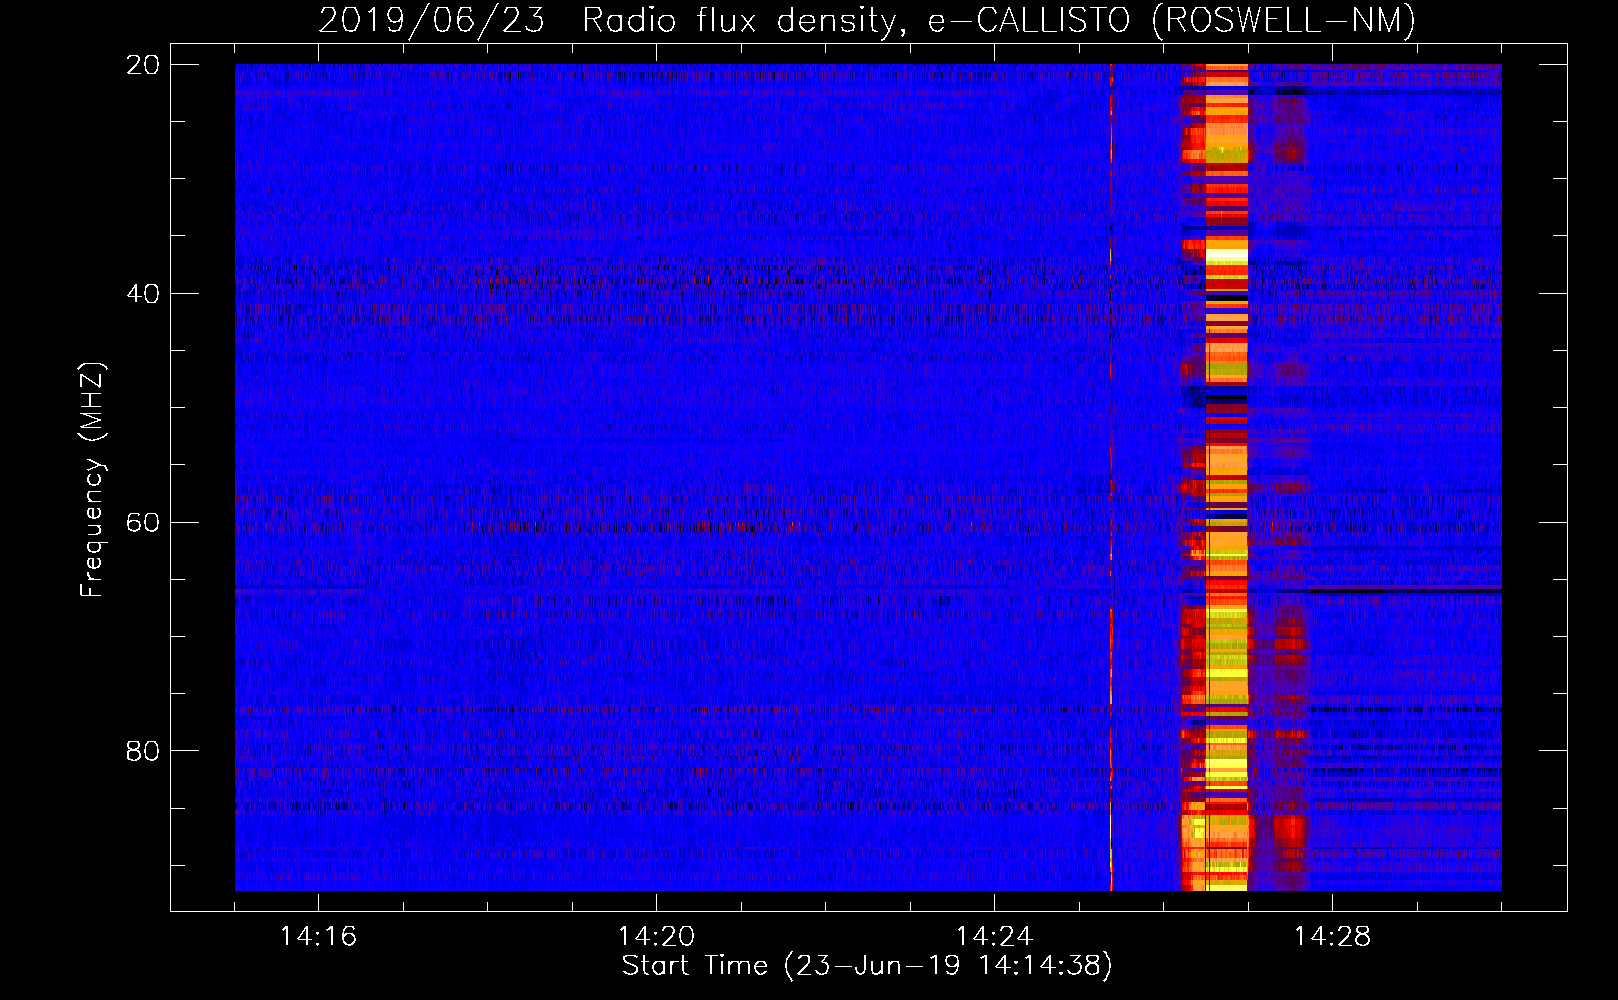Click the plot title 'Radio flux density, e-CALLISTO (ROSWELL-NM)'
Viewport: 1618px width, 1000px height.
(999, 20)
